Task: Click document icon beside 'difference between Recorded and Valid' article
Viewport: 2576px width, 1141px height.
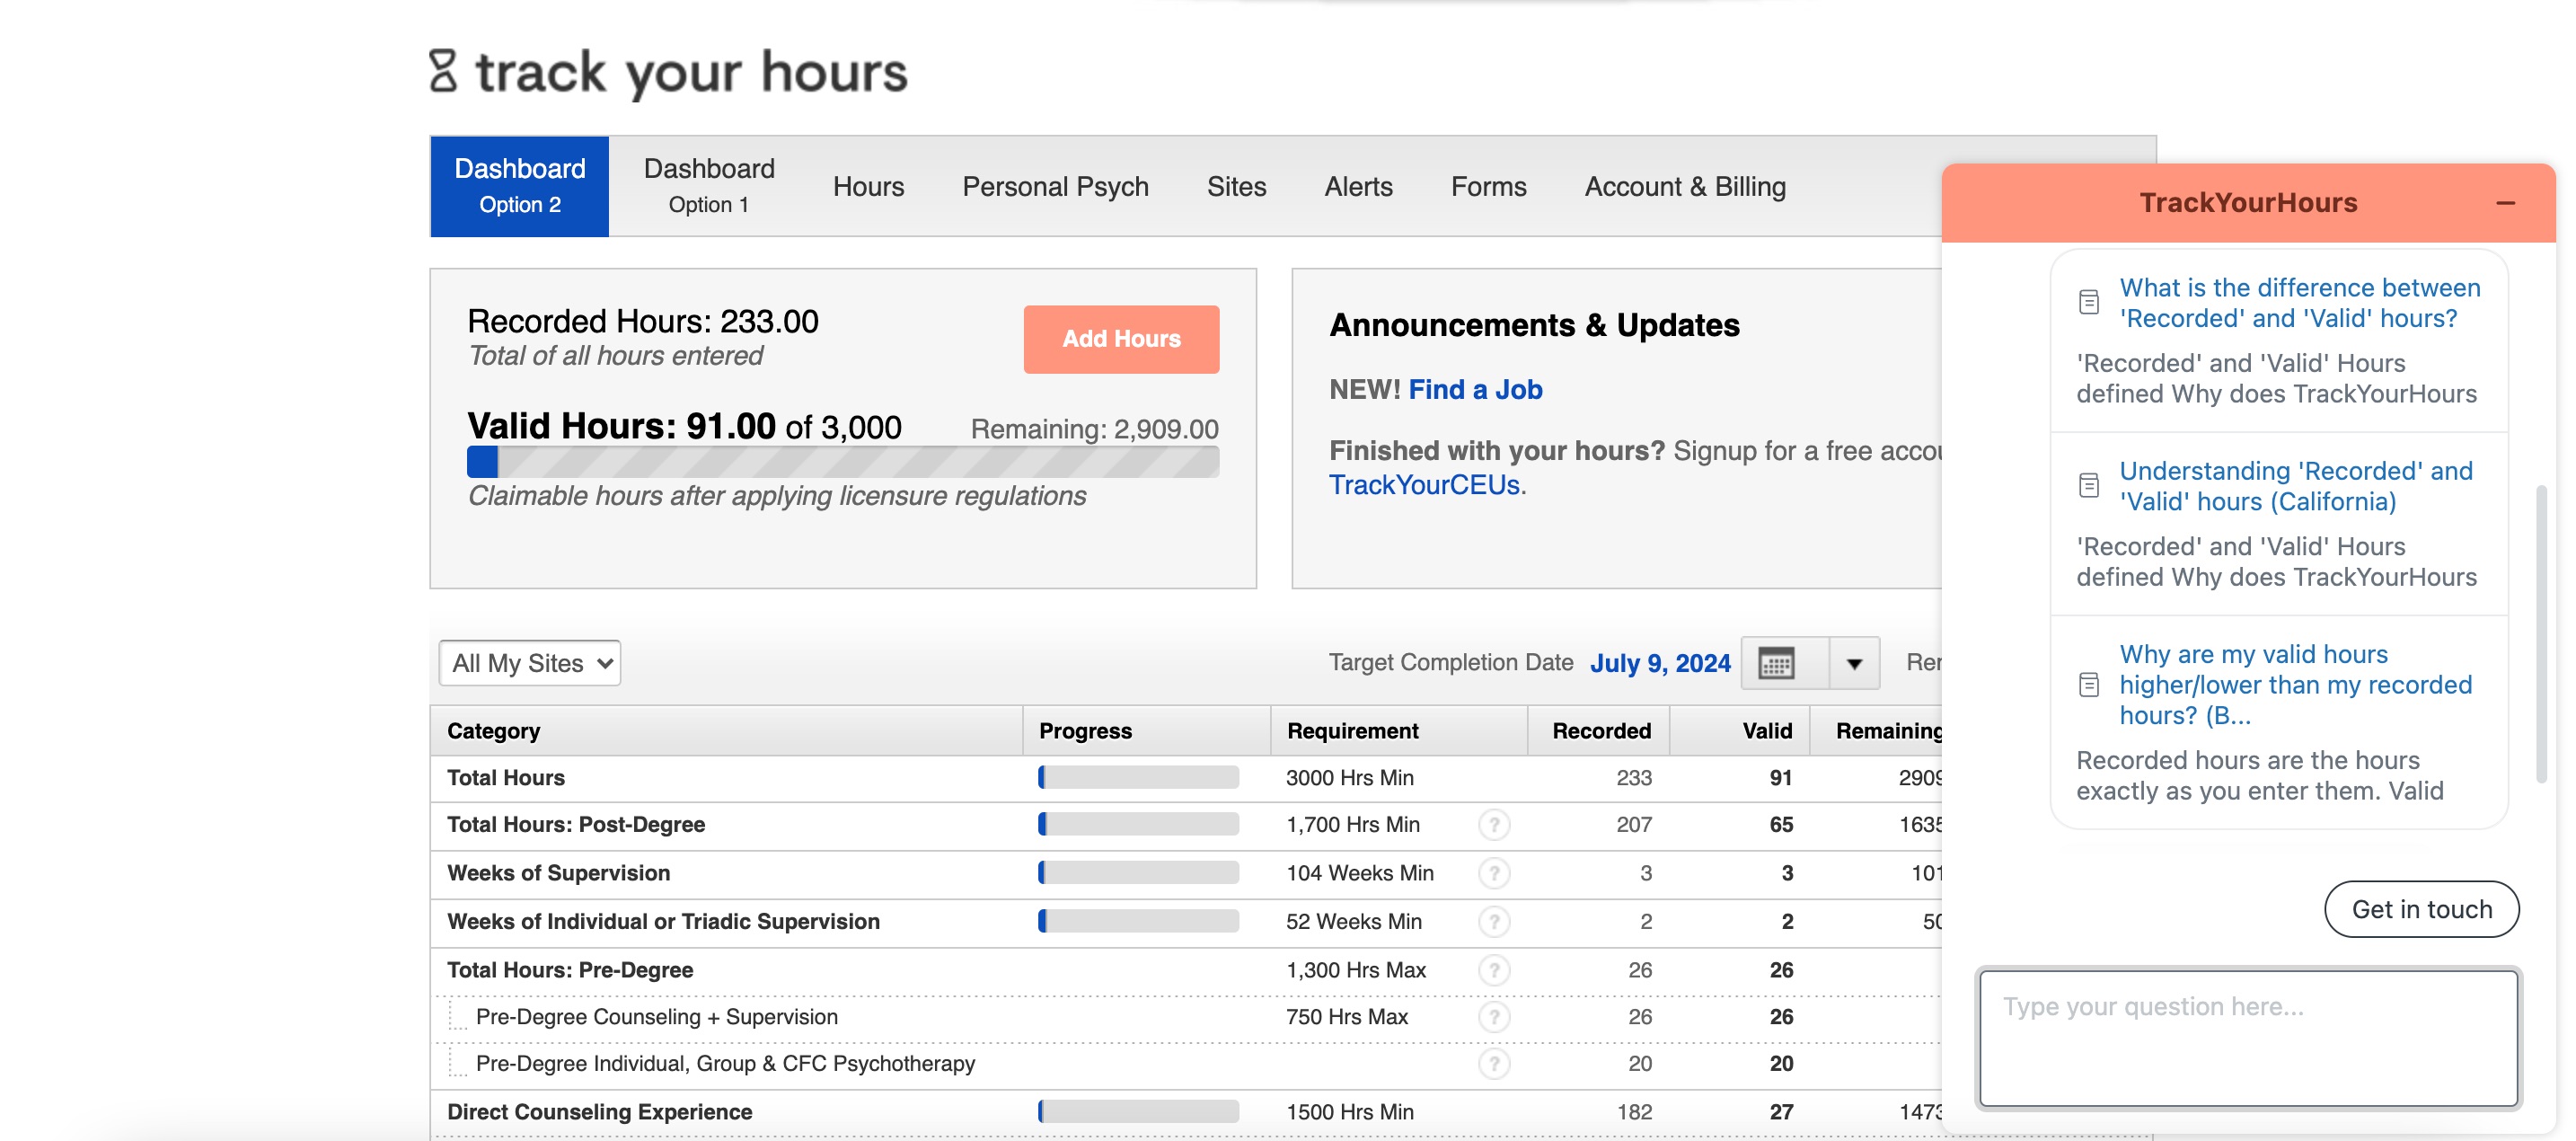Action: (2088, 302)
